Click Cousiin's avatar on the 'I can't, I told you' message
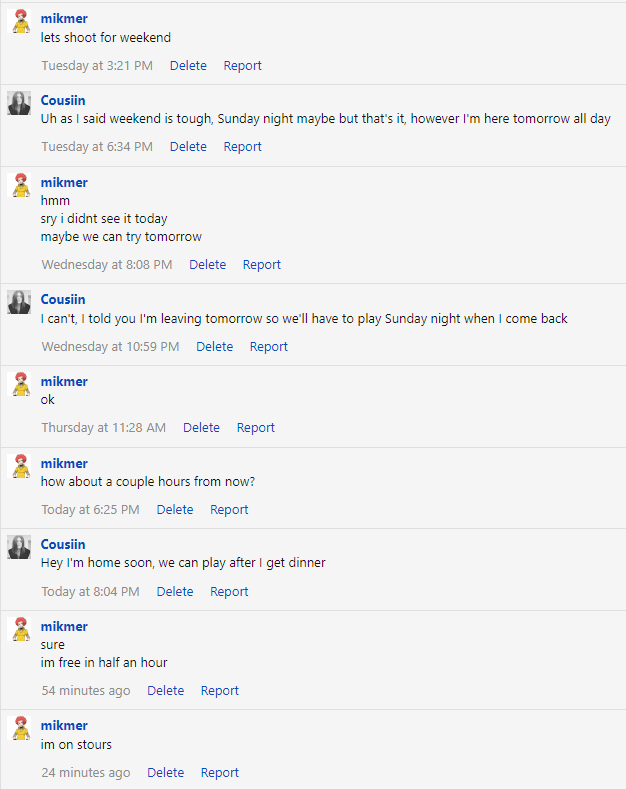The image size is (626, 789). (x=19, y=302)
